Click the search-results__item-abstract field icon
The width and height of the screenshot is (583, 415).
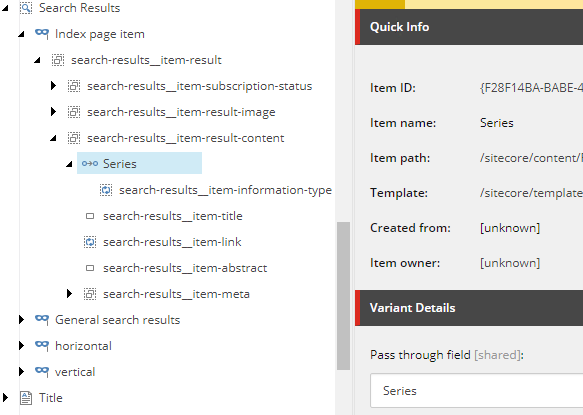pos(90,268)
